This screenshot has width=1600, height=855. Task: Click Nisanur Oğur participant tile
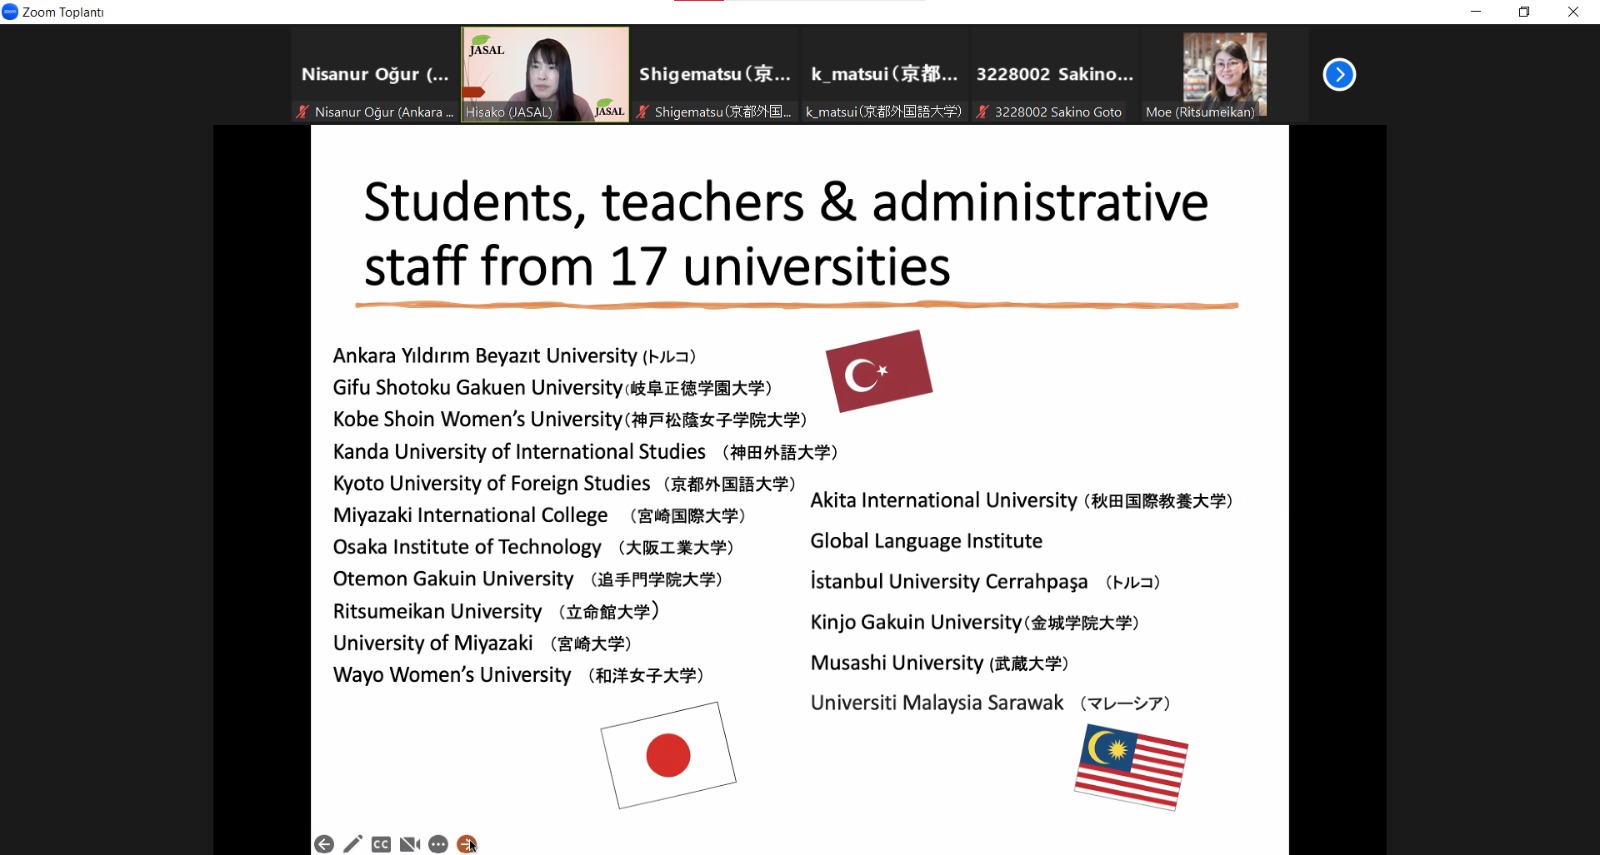[x=375, y=74]
